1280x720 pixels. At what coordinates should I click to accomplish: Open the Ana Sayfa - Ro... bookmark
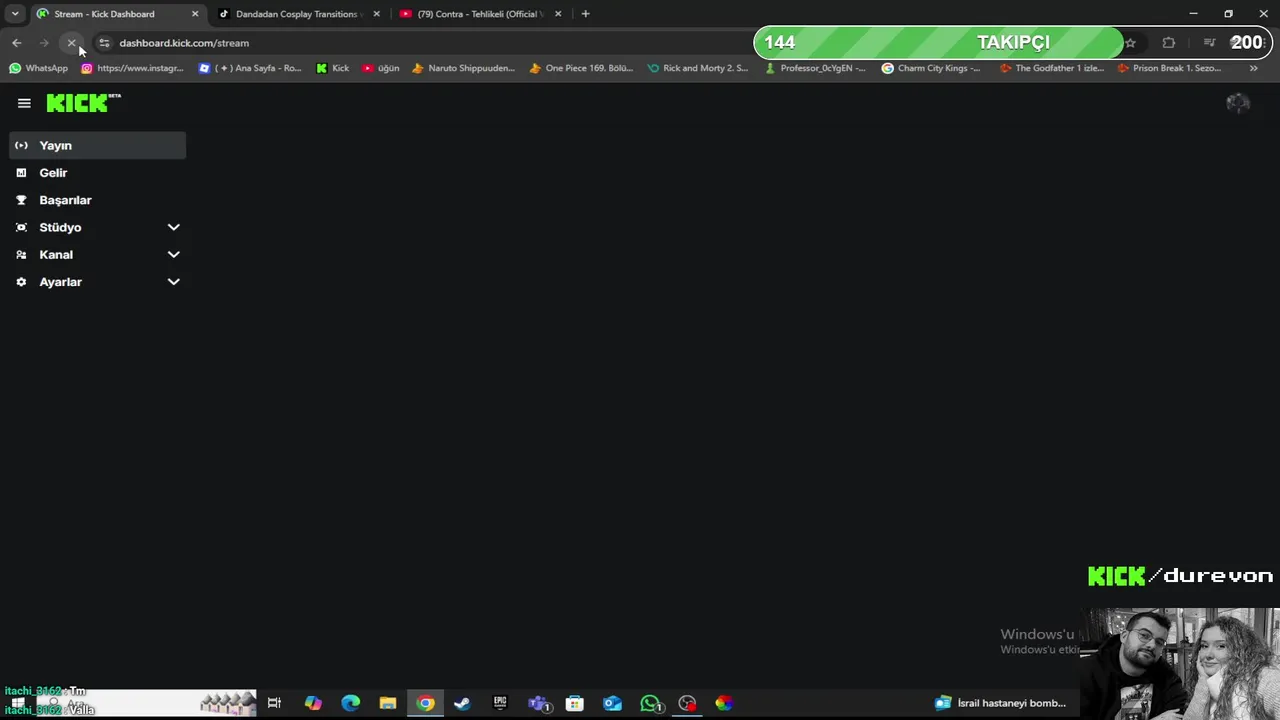tap(250, 68)
